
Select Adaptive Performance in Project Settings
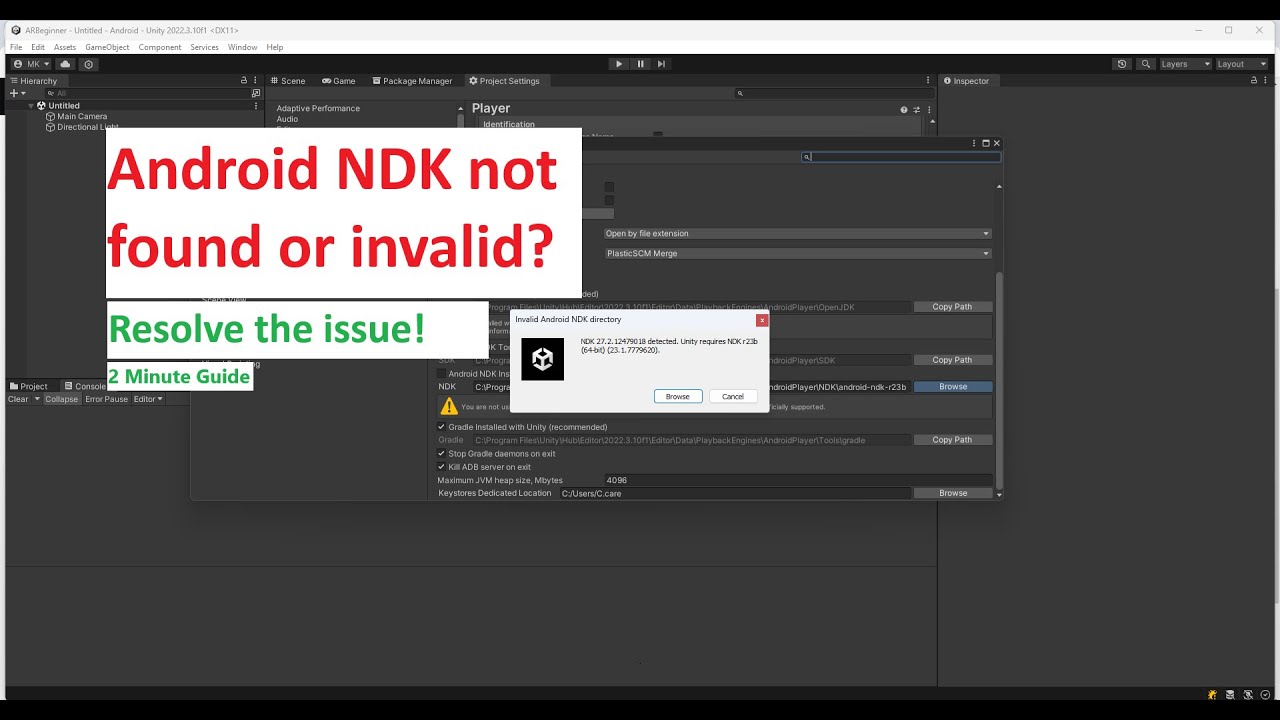318,108
